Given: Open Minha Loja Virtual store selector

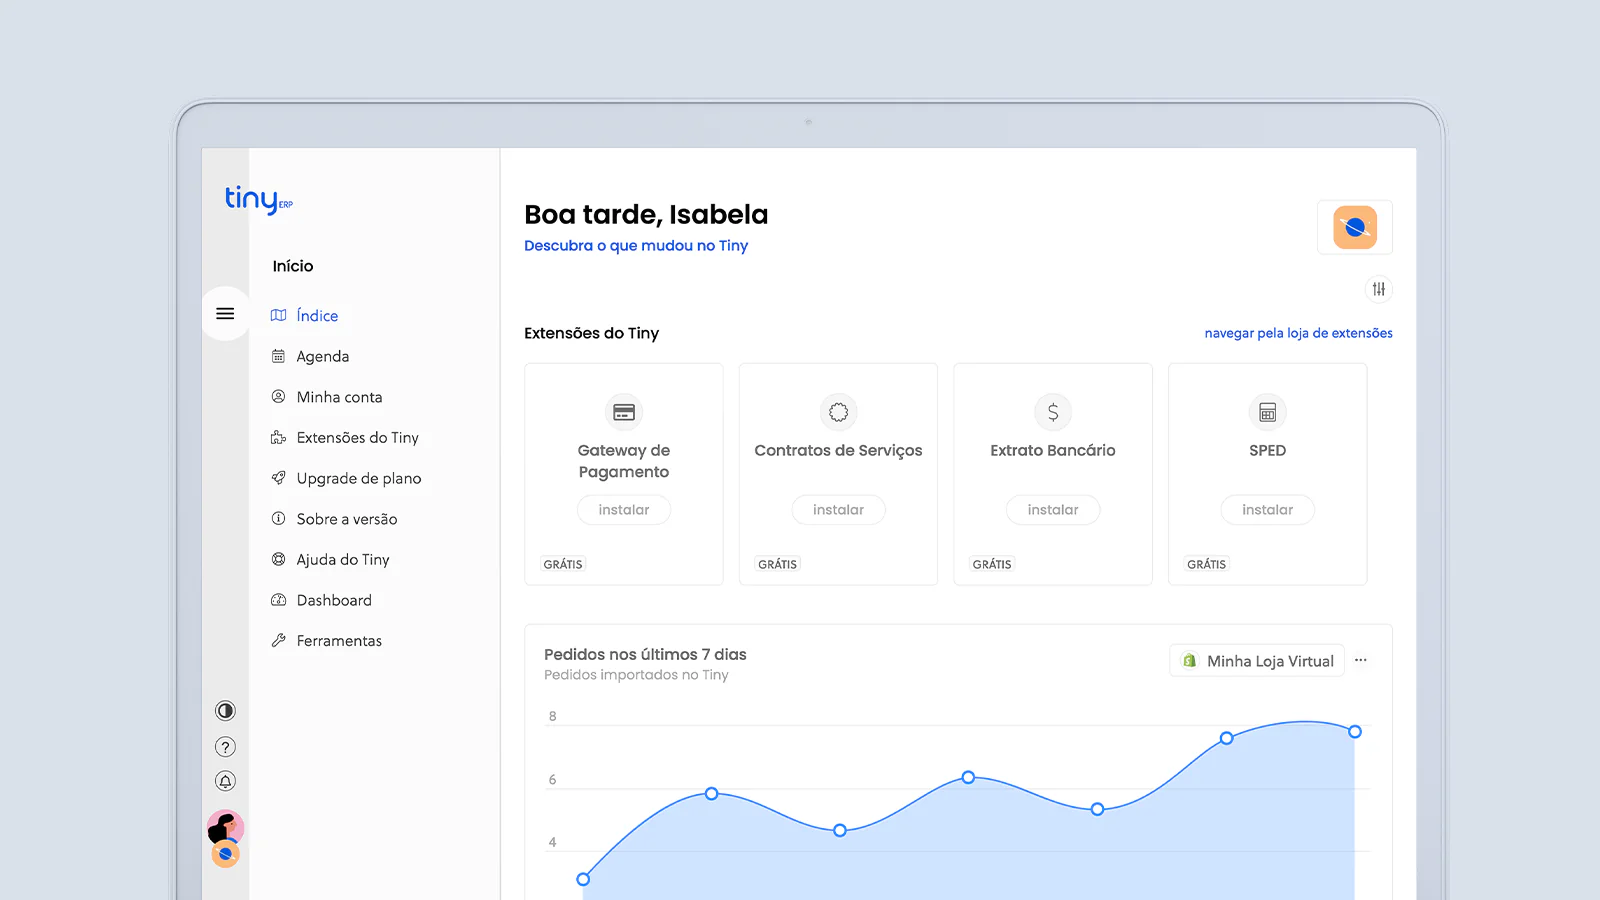Looking at the screenshot, I should point(1257,661).
